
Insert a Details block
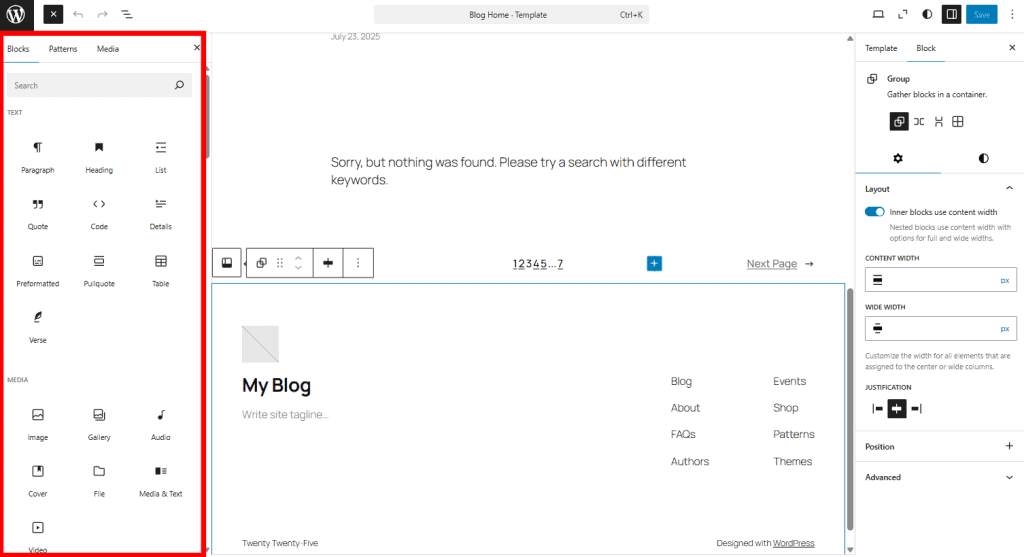(161, 214)
